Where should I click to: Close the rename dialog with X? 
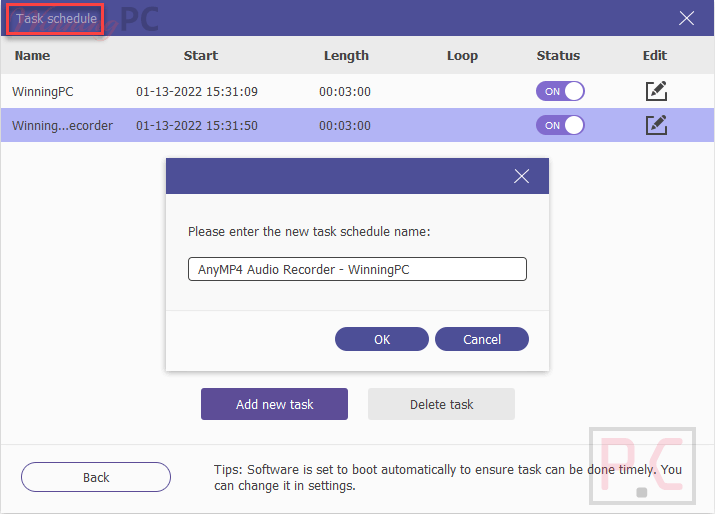[521, 176]
